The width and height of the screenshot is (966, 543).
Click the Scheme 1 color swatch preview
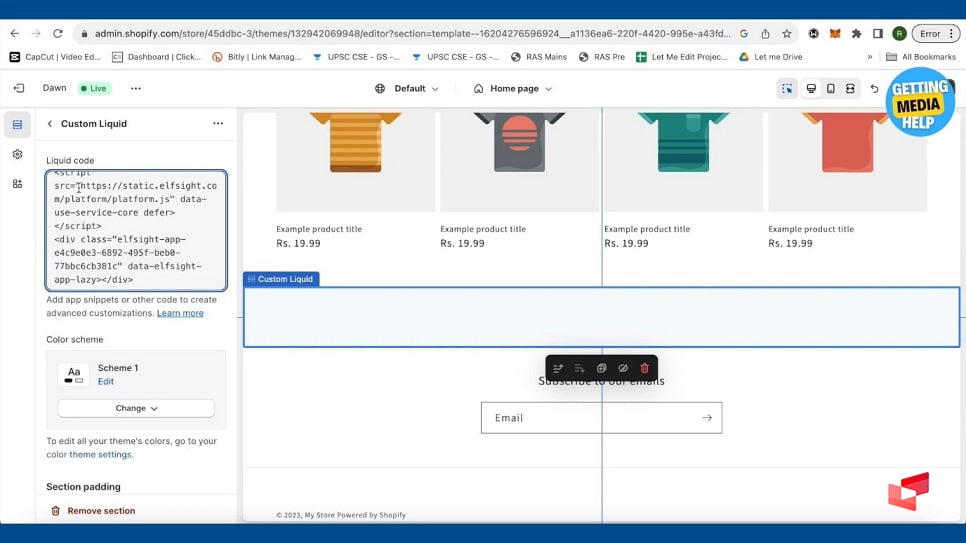[x=74, y=375]
